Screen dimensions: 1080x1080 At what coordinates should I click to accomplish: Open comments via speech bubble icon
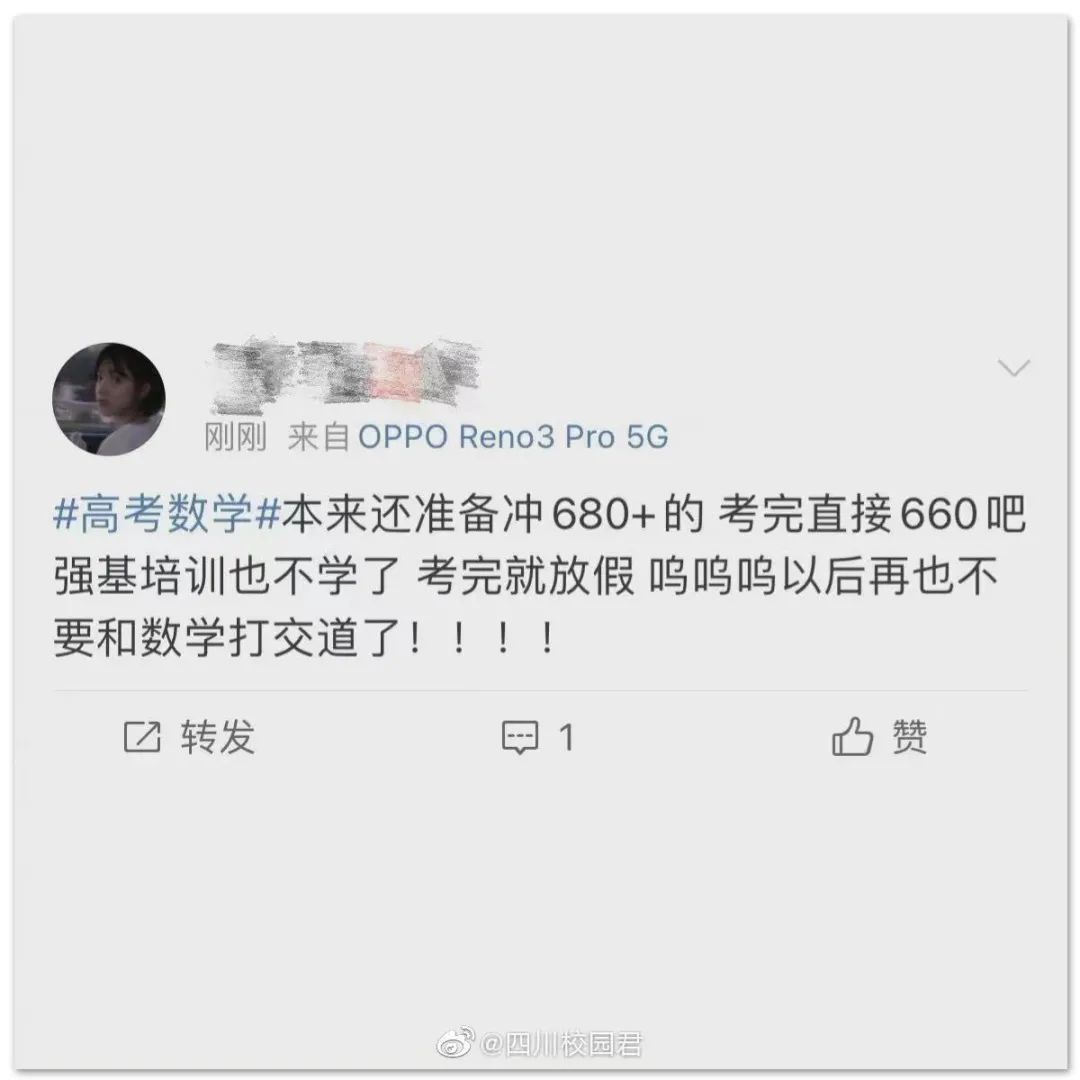[x=520, y=738]
